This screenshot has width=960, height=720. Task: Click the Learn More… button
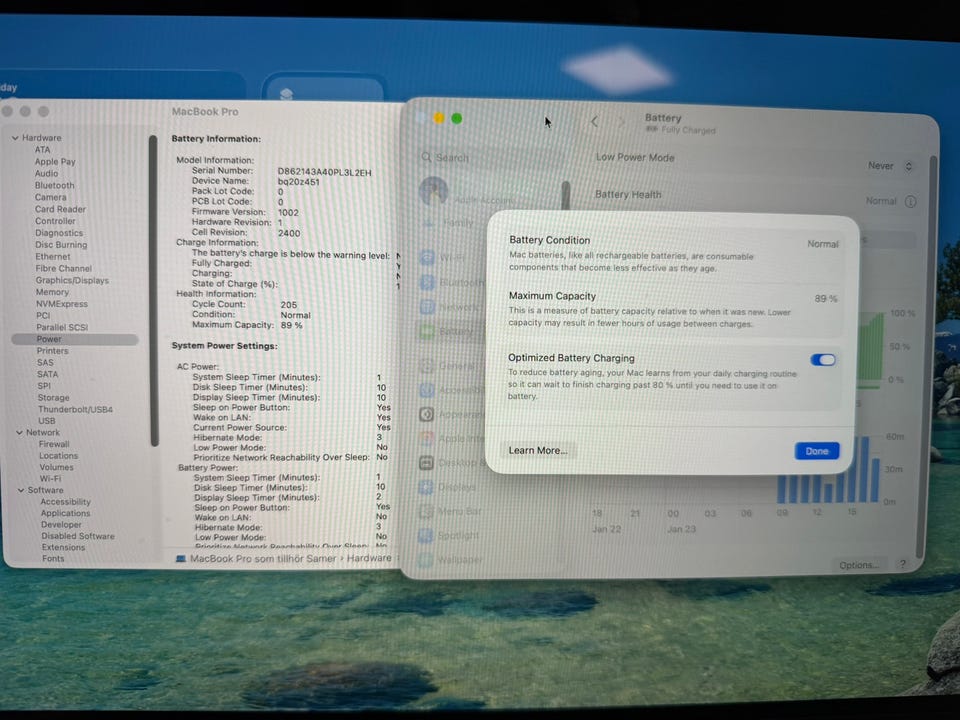[538, 450]
